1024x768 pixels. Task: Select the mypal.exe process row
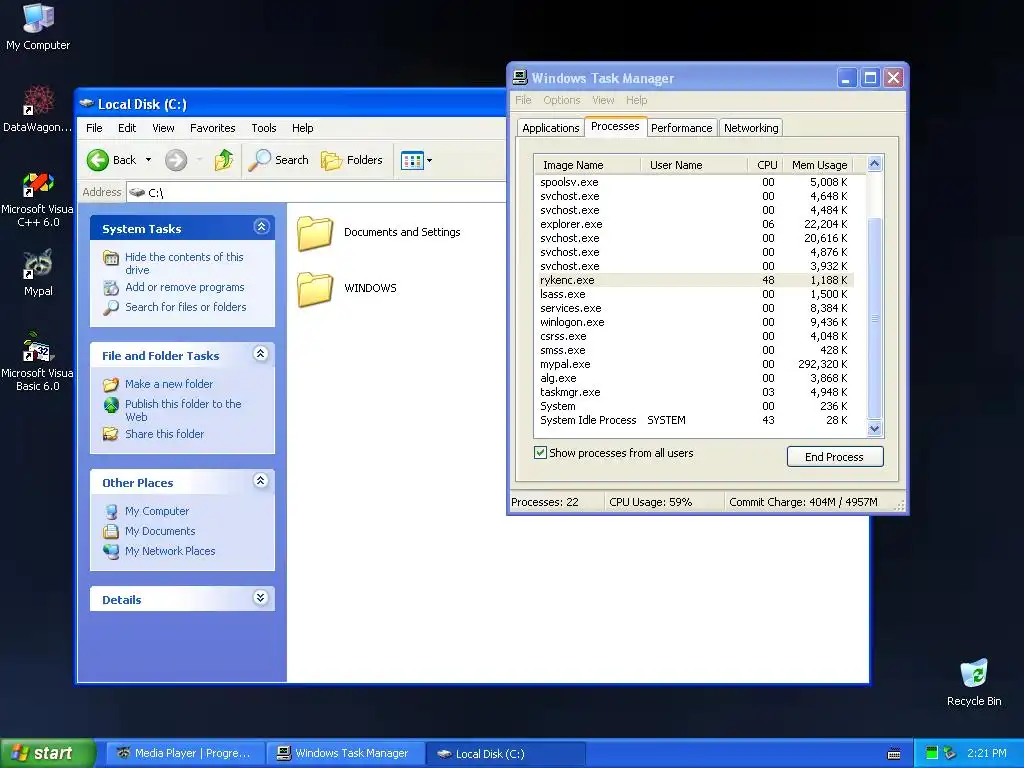point(694,364)
